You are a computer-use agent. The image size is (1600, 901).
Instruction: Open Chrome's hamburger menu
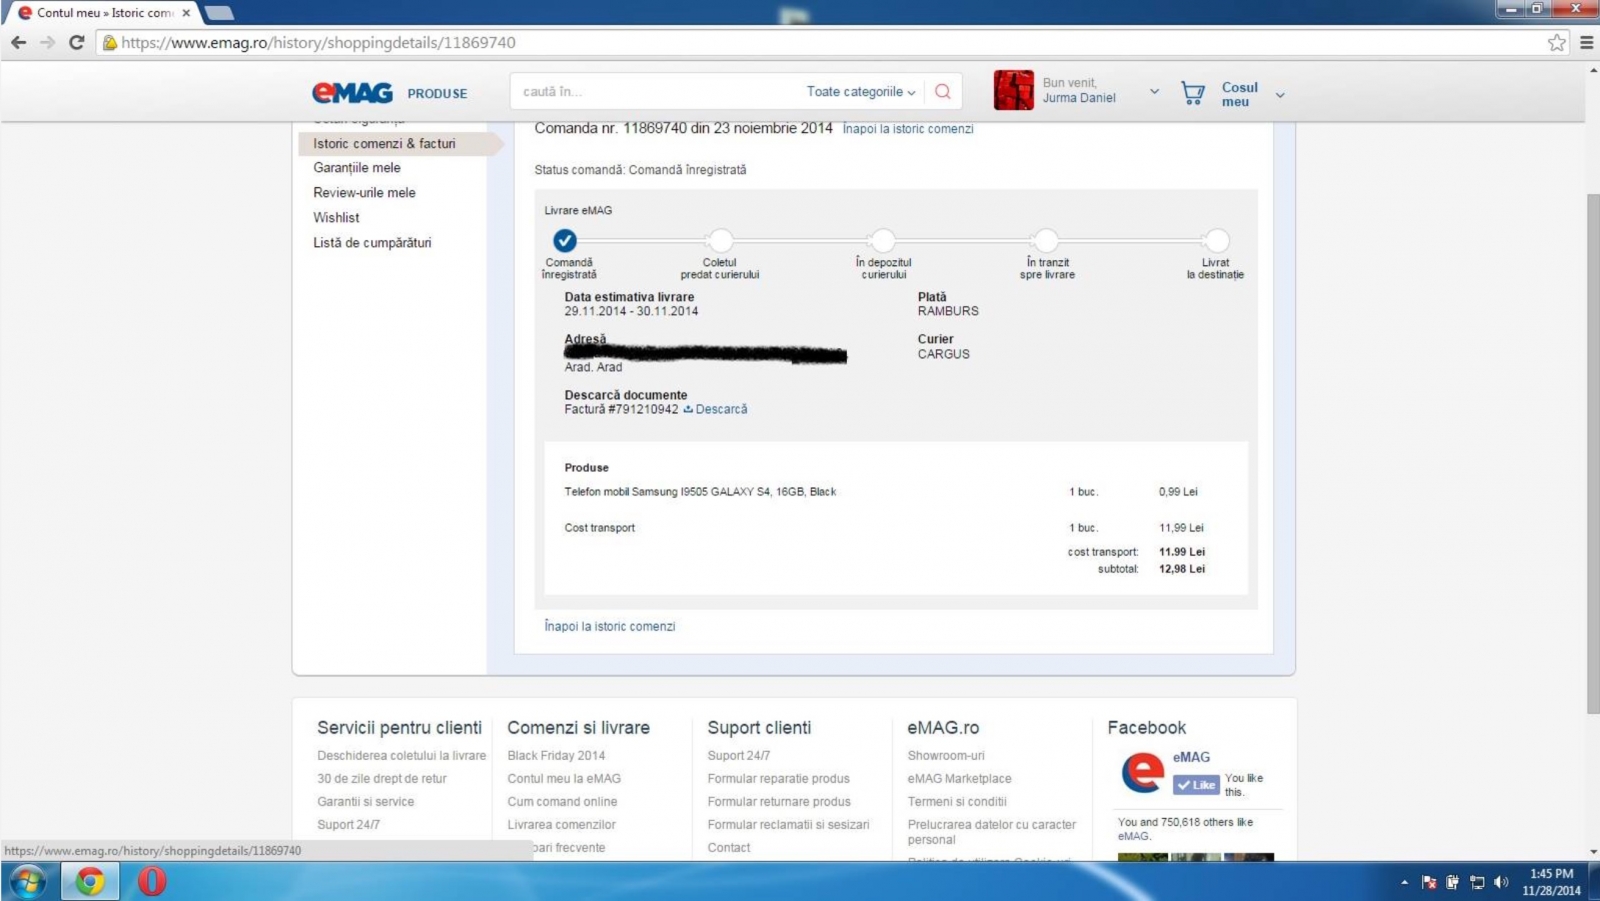coord(1586,43)
